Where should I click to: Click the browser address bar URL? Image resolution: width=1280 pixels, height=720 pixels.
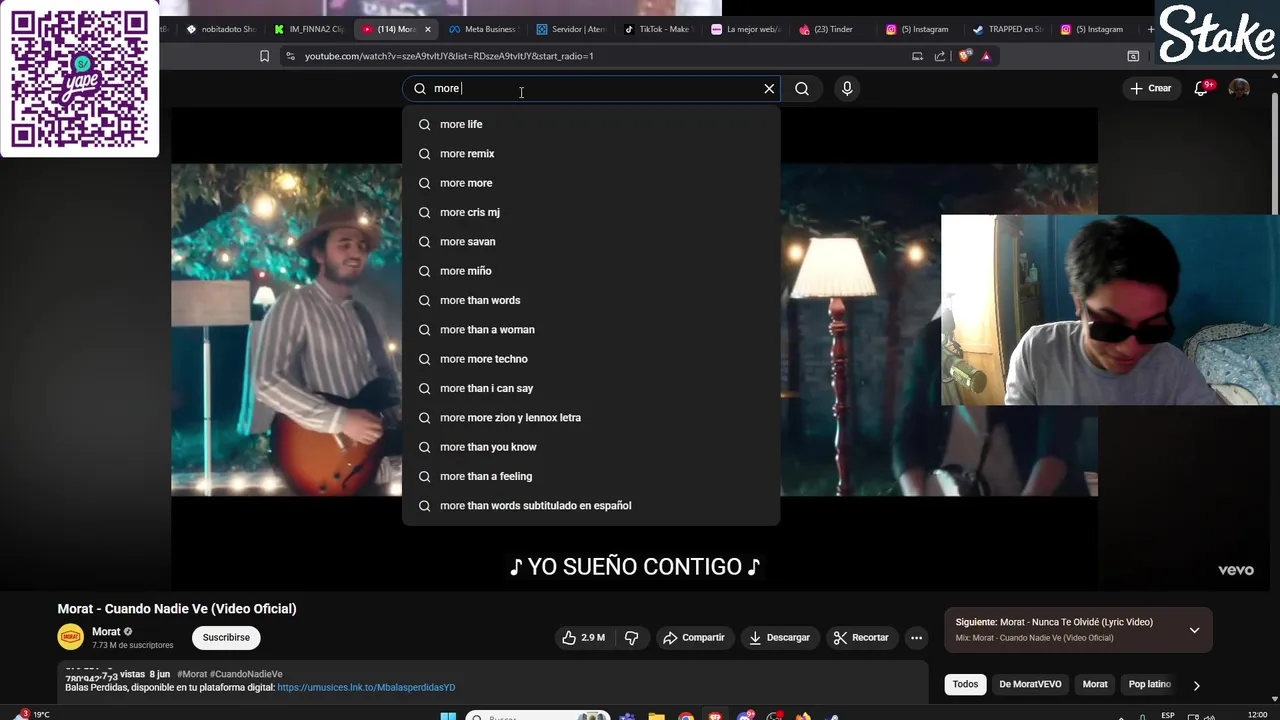[x=449, y=56]
